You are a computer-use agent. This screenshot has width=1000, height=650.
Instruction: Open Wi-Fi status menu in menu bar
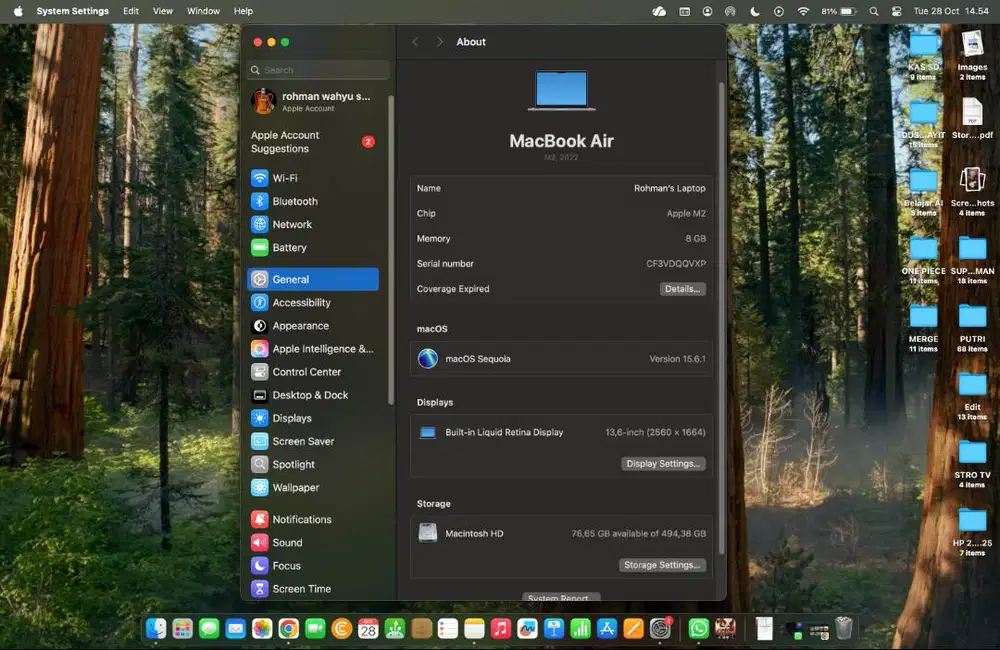pyautogui.click(x=803, y=11)
